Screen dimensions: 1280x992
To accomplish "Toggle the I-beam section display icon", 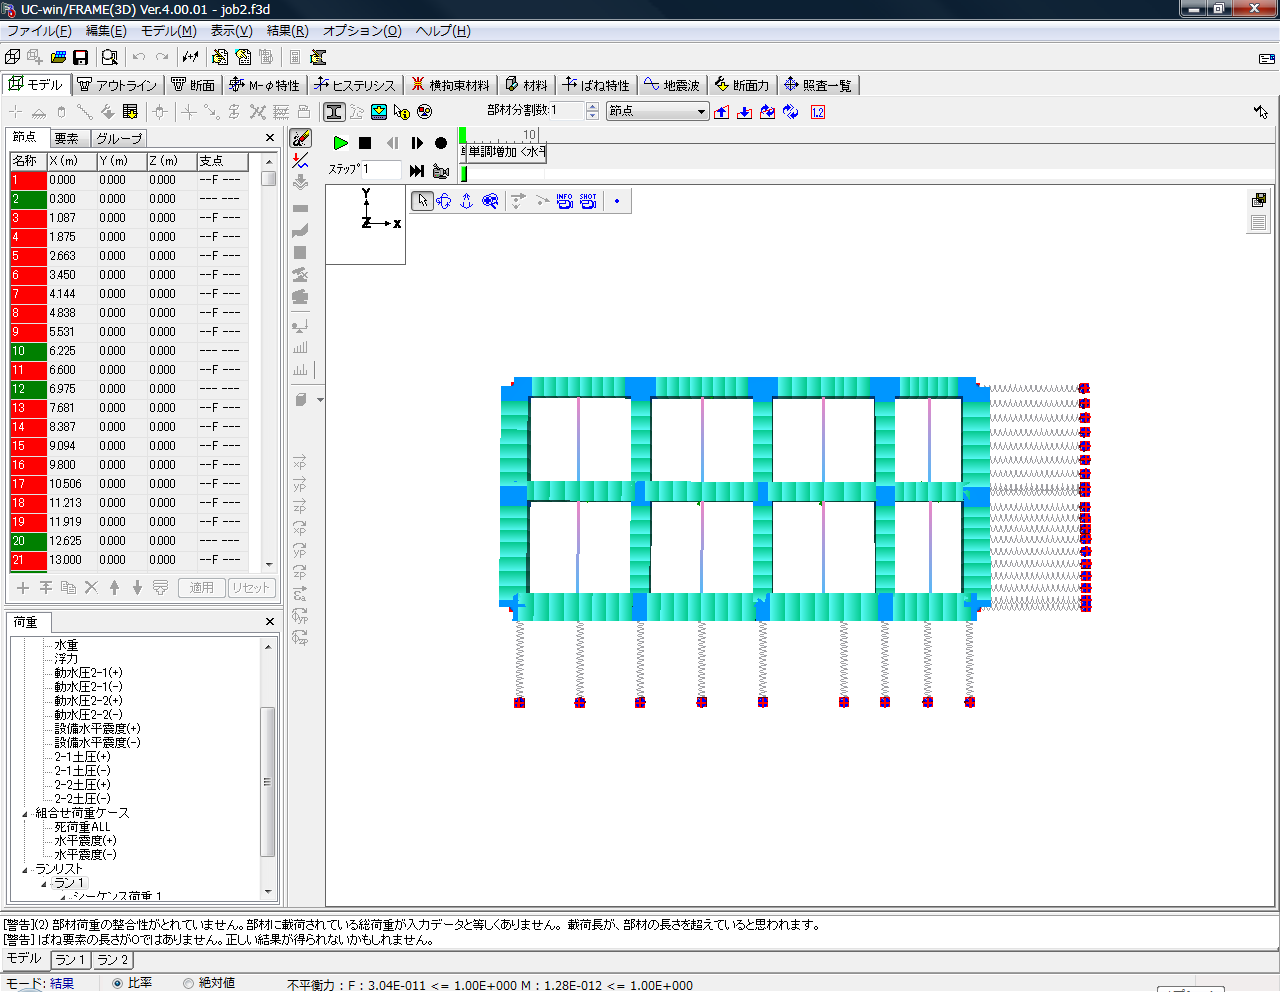I will click(x=334, y=112).
